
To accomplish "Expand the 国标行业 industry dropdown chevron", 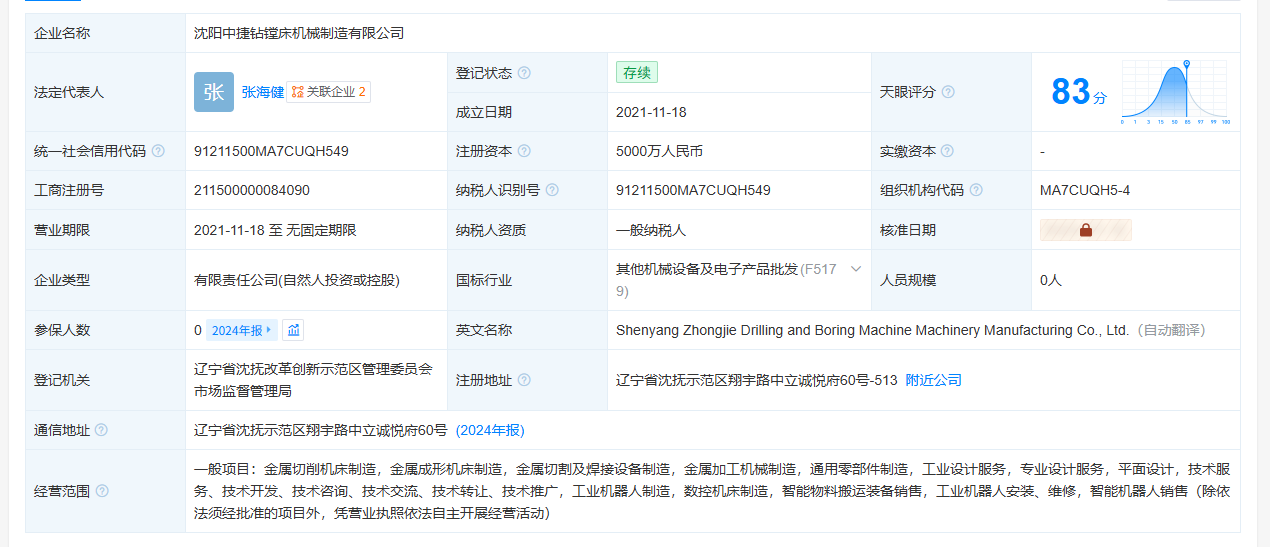I will coord(855,269).
